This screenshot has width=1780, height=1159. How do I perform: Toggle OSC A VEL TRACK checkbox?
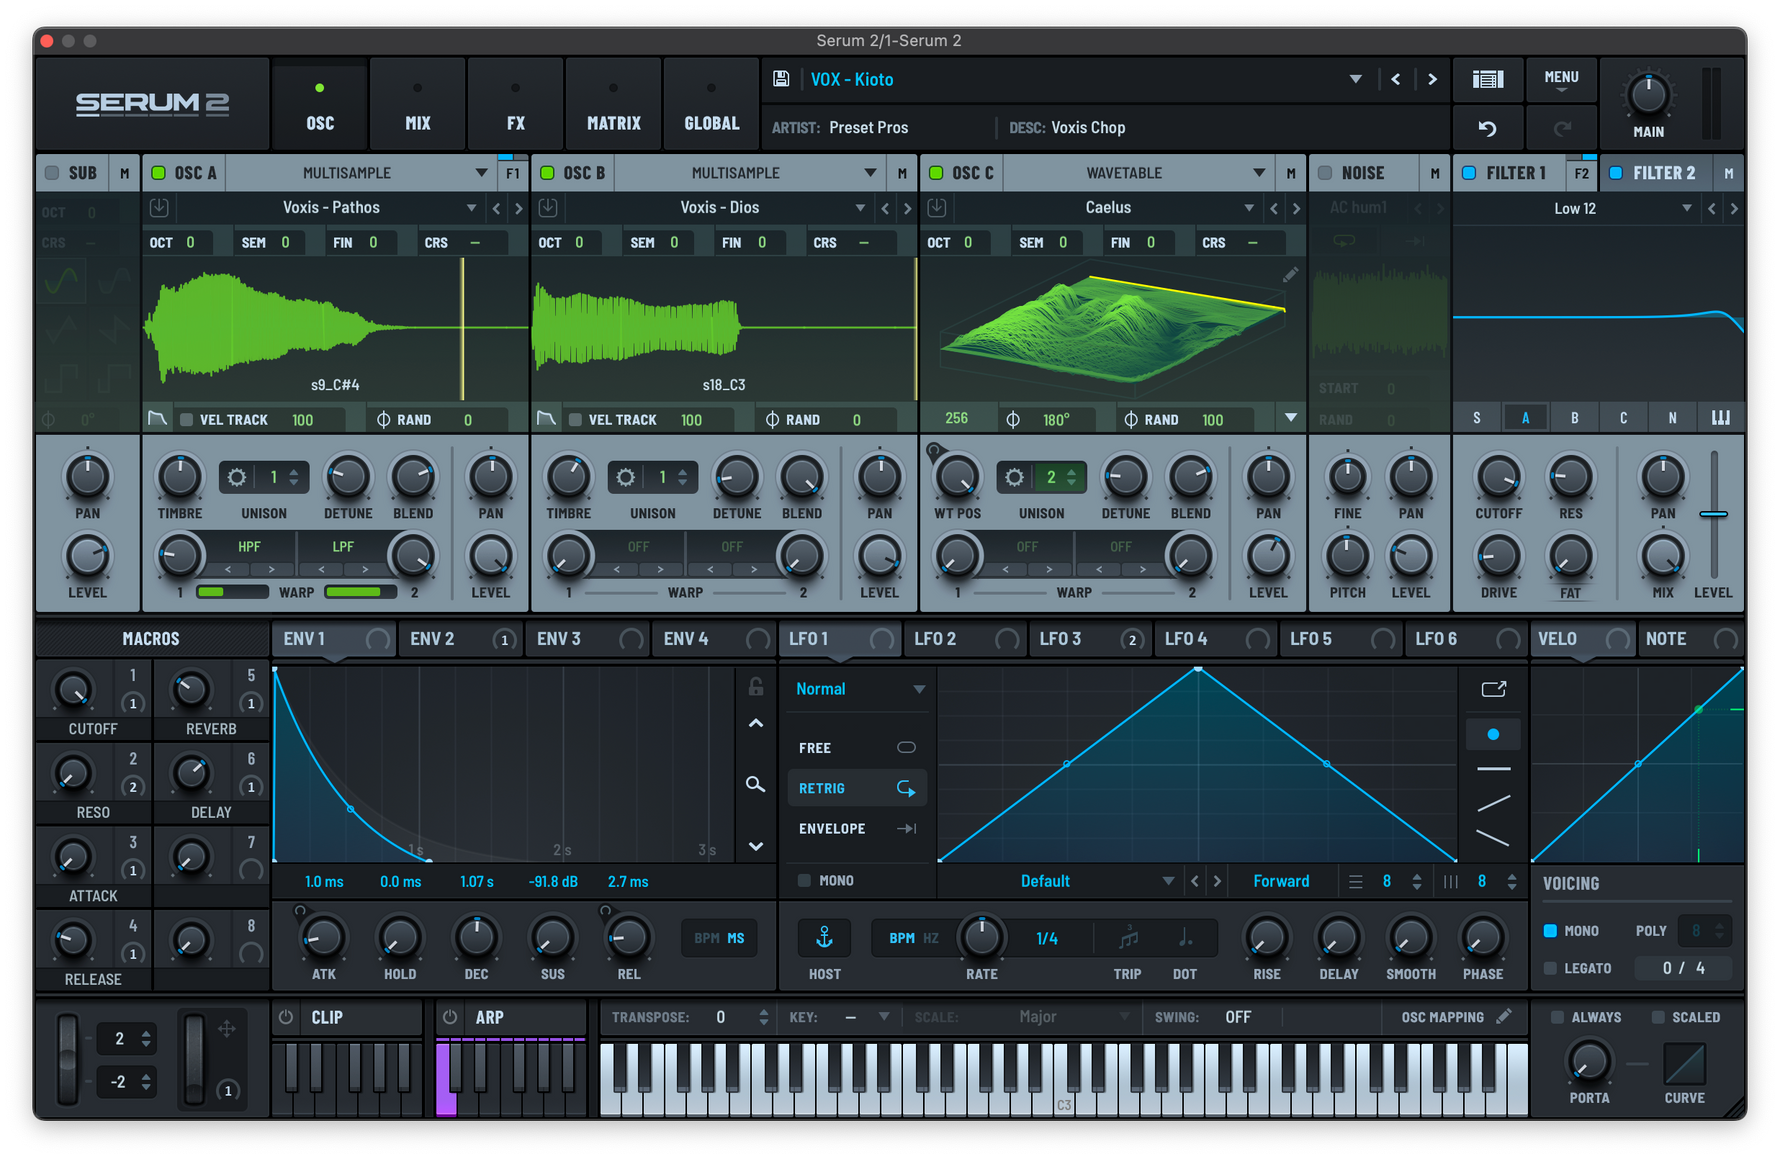pos(186,420)
